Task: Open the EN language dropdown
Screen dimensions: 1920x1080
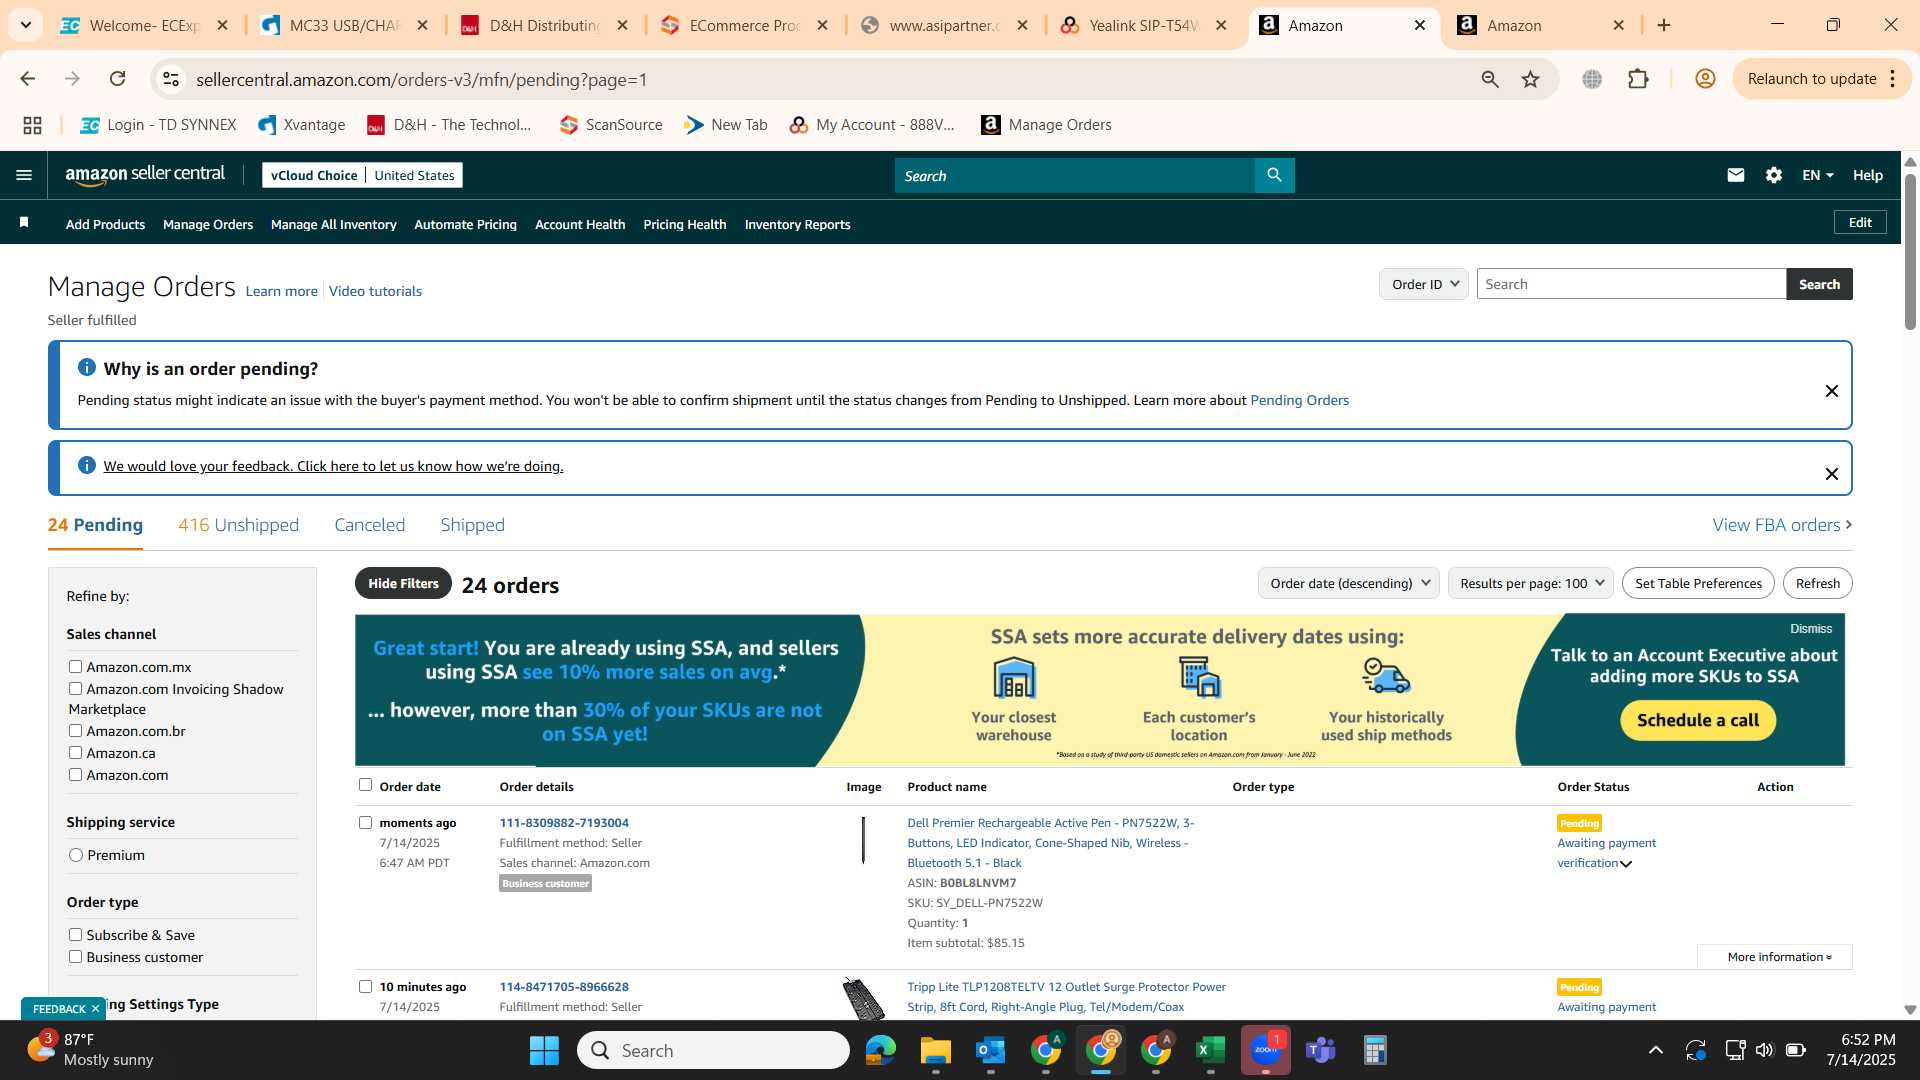Action: [1817, 175]
